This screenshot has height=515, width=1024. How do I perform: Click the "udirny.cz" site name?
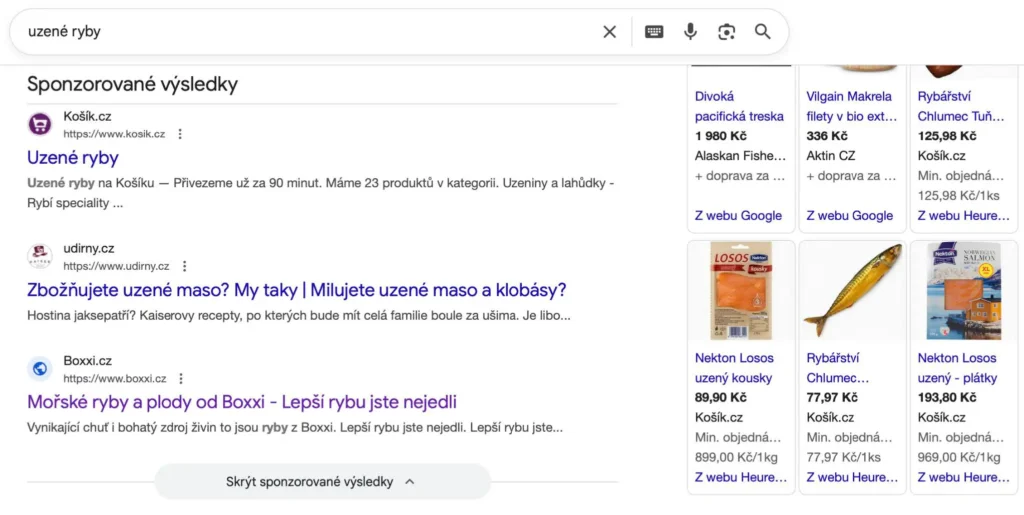click(x=89, y=249)
